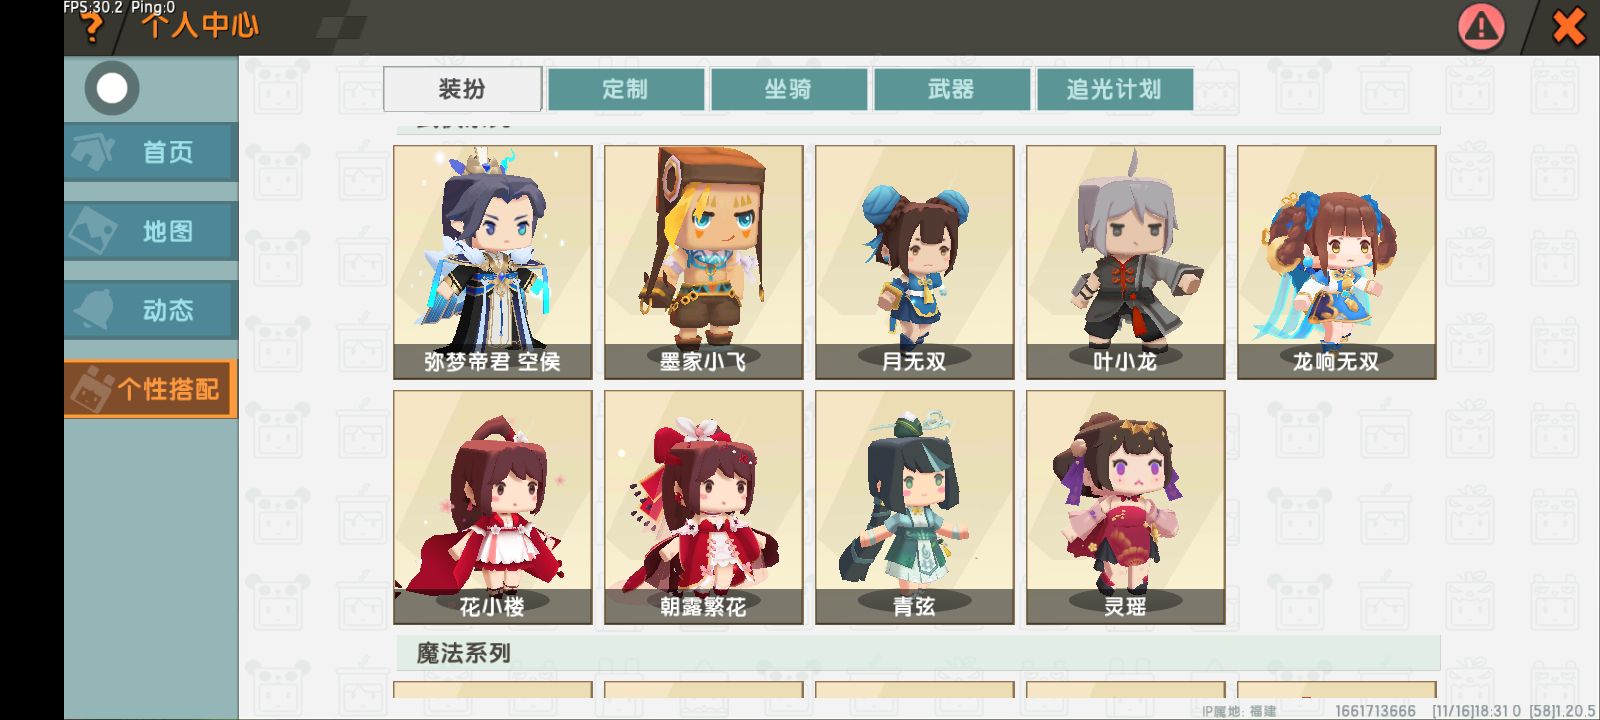This screenshot has height=720, width=1600.
Task: Switch to the 定制 tab
Action: click(626, 89)
